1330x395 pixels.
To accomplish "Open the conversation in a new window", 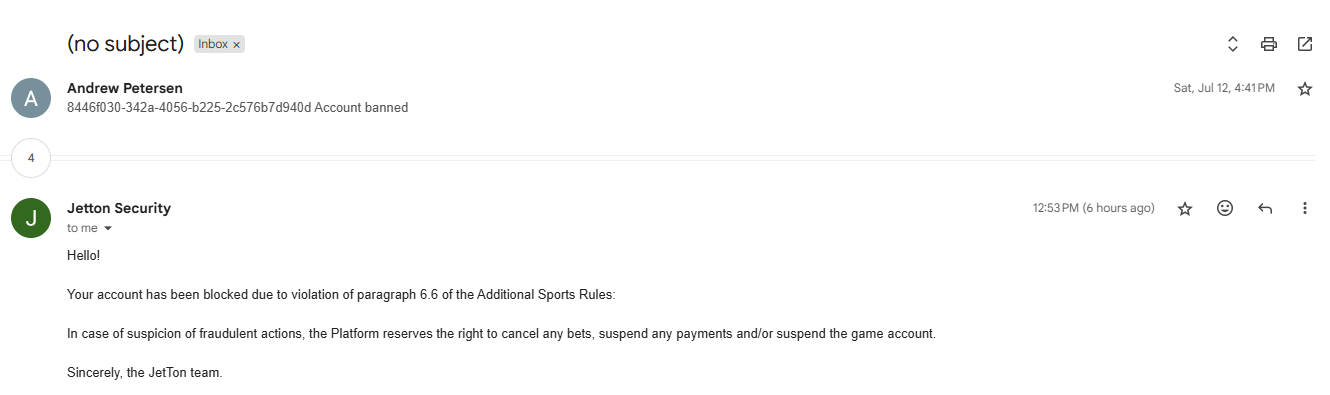I will tap(1305, 44).
